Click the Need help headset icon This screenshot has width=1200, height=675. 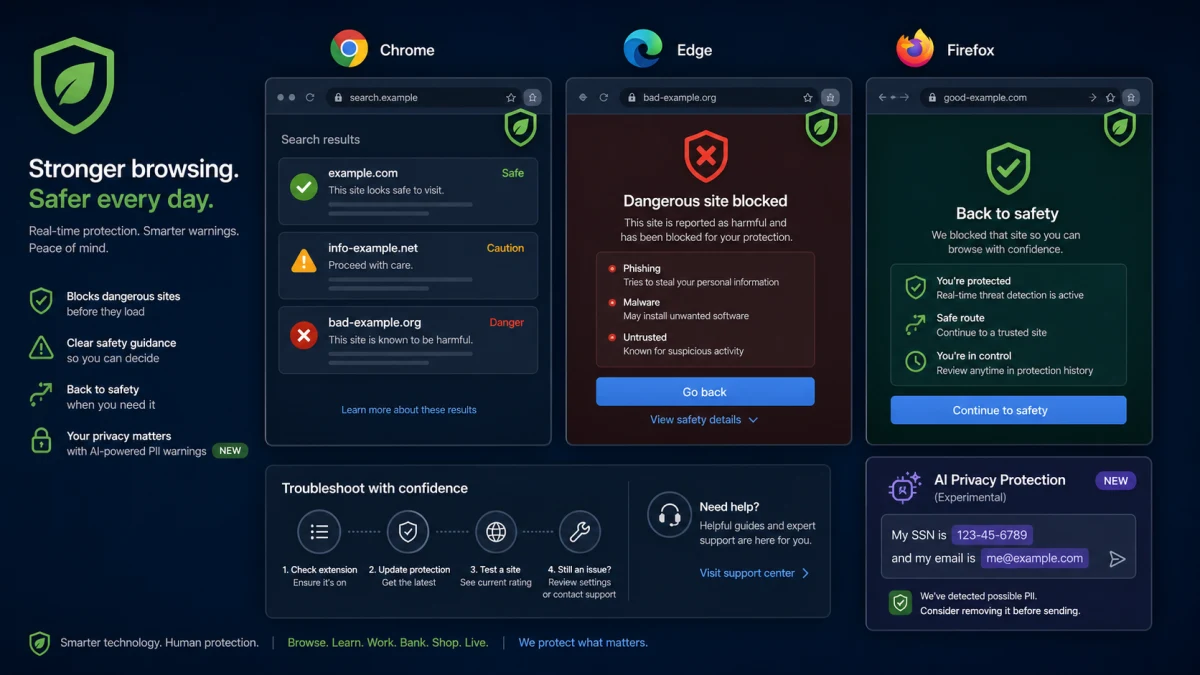[670, 515]
